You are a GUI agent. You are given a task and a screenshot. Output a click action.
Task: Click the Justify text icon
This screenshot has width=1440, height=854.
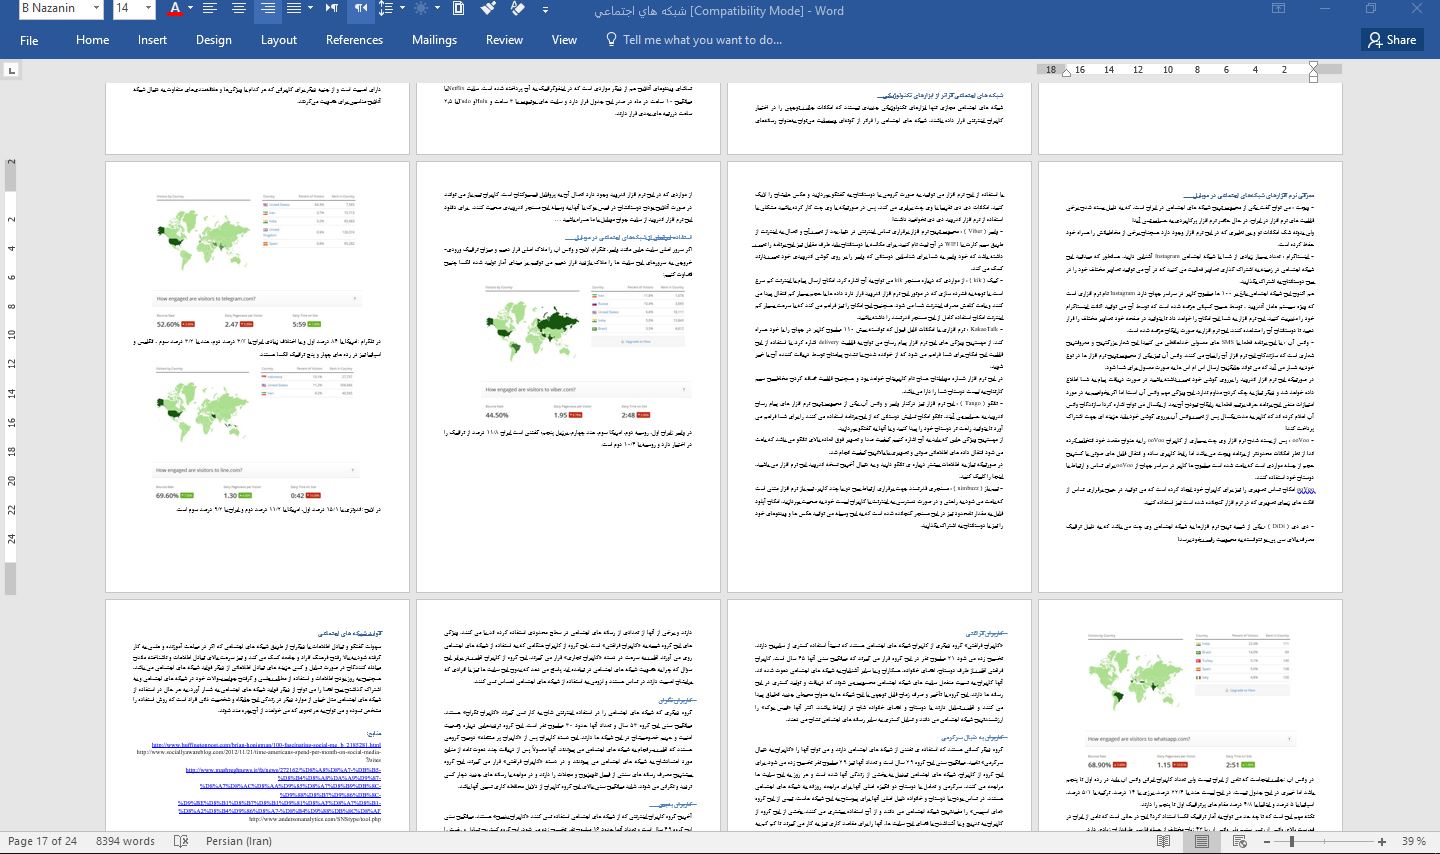(294, 9)
